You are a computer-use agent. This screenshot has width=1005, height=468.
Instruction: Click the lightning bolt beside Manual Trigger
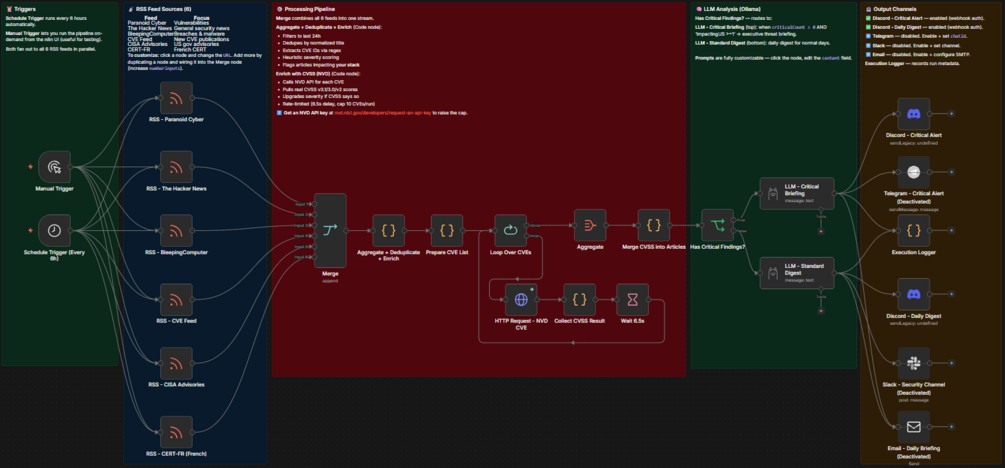pos(30,167)
